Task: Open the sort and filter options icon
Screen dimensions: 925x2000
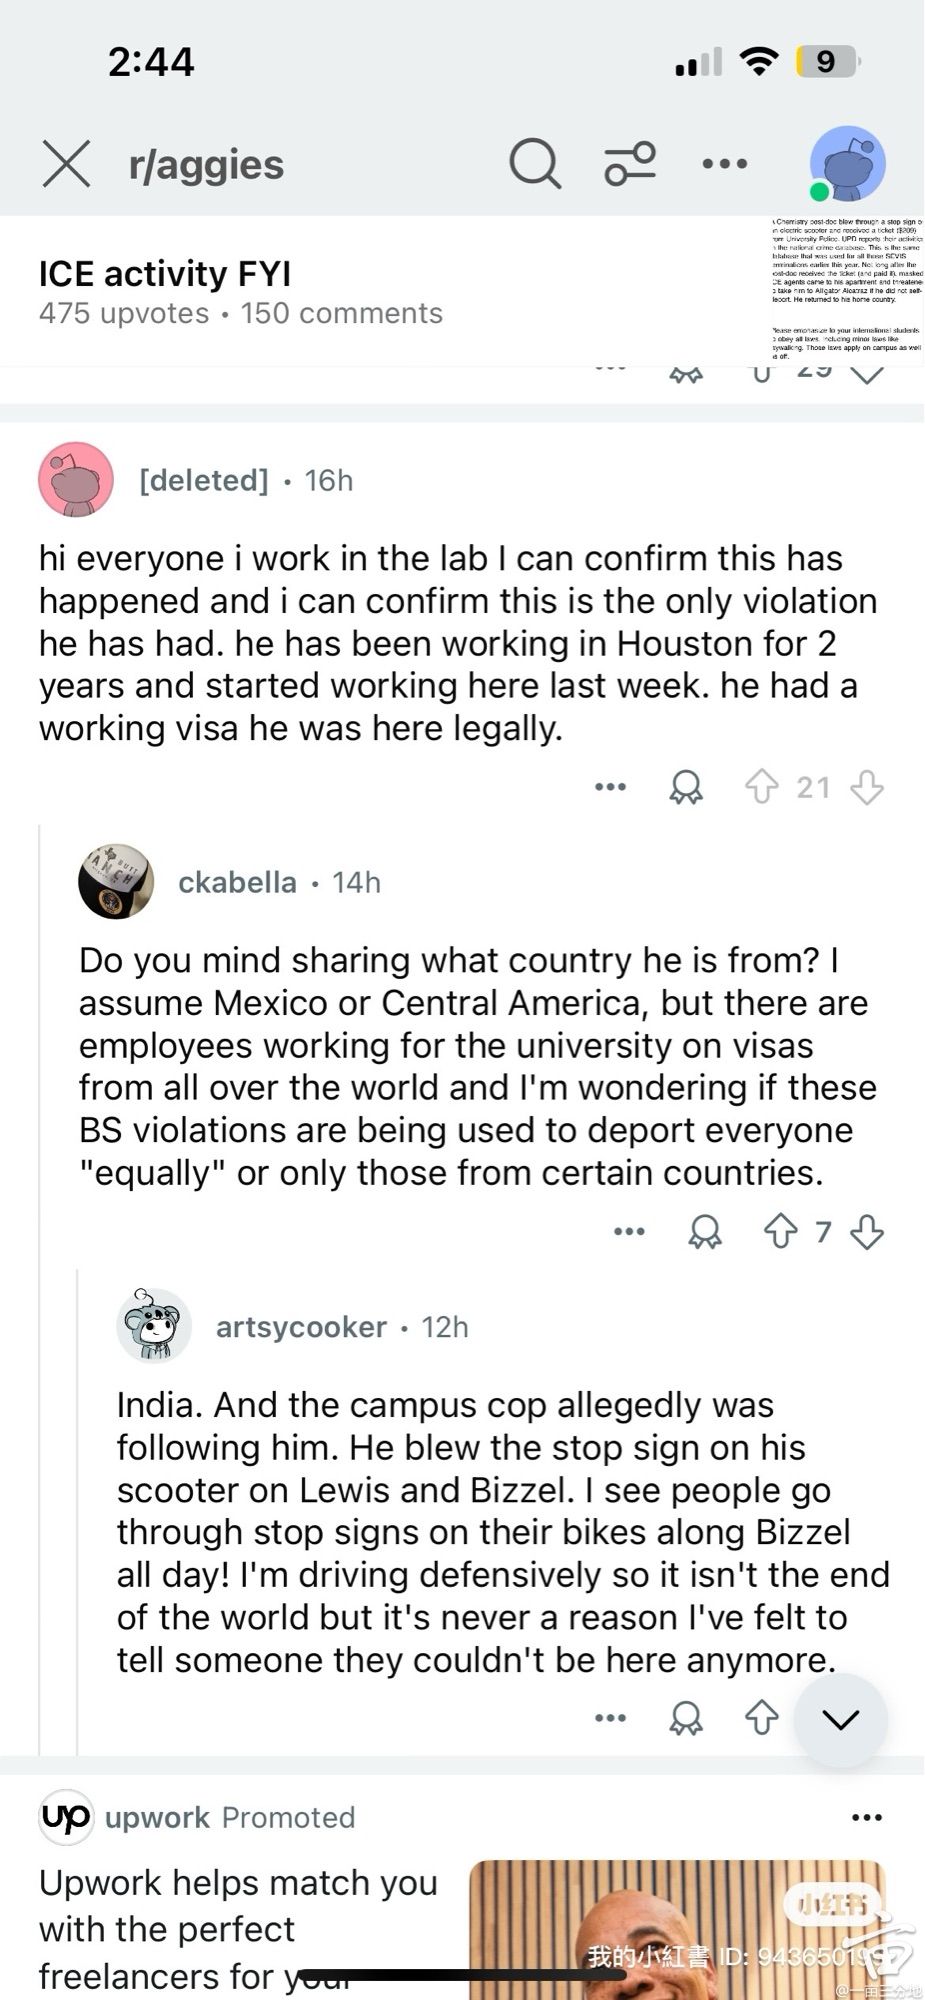Action: point(630,163)
